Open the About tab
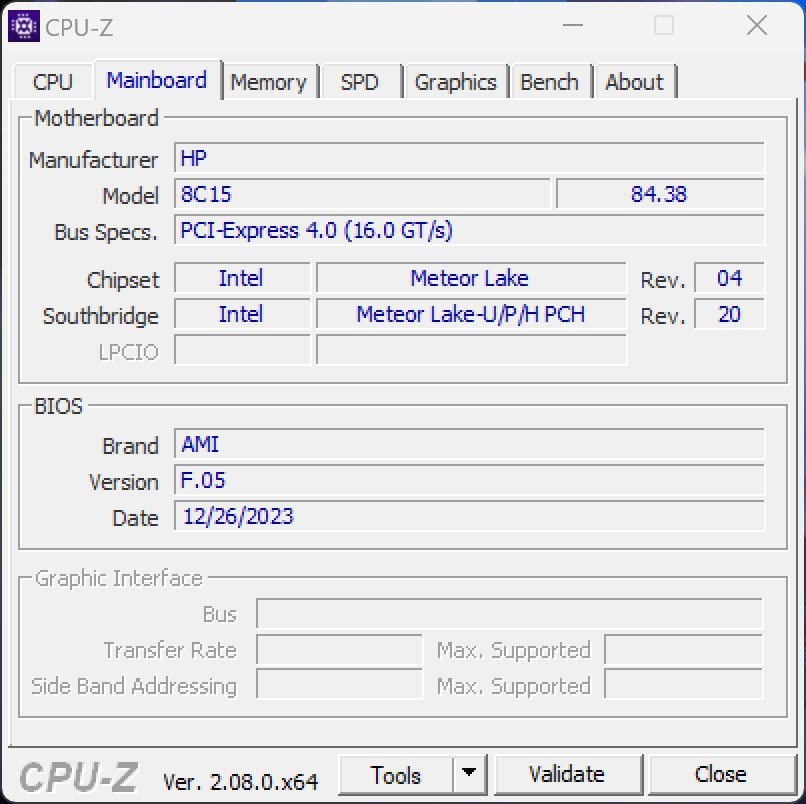This screenshot has height=804, width=806. [635, 82]
